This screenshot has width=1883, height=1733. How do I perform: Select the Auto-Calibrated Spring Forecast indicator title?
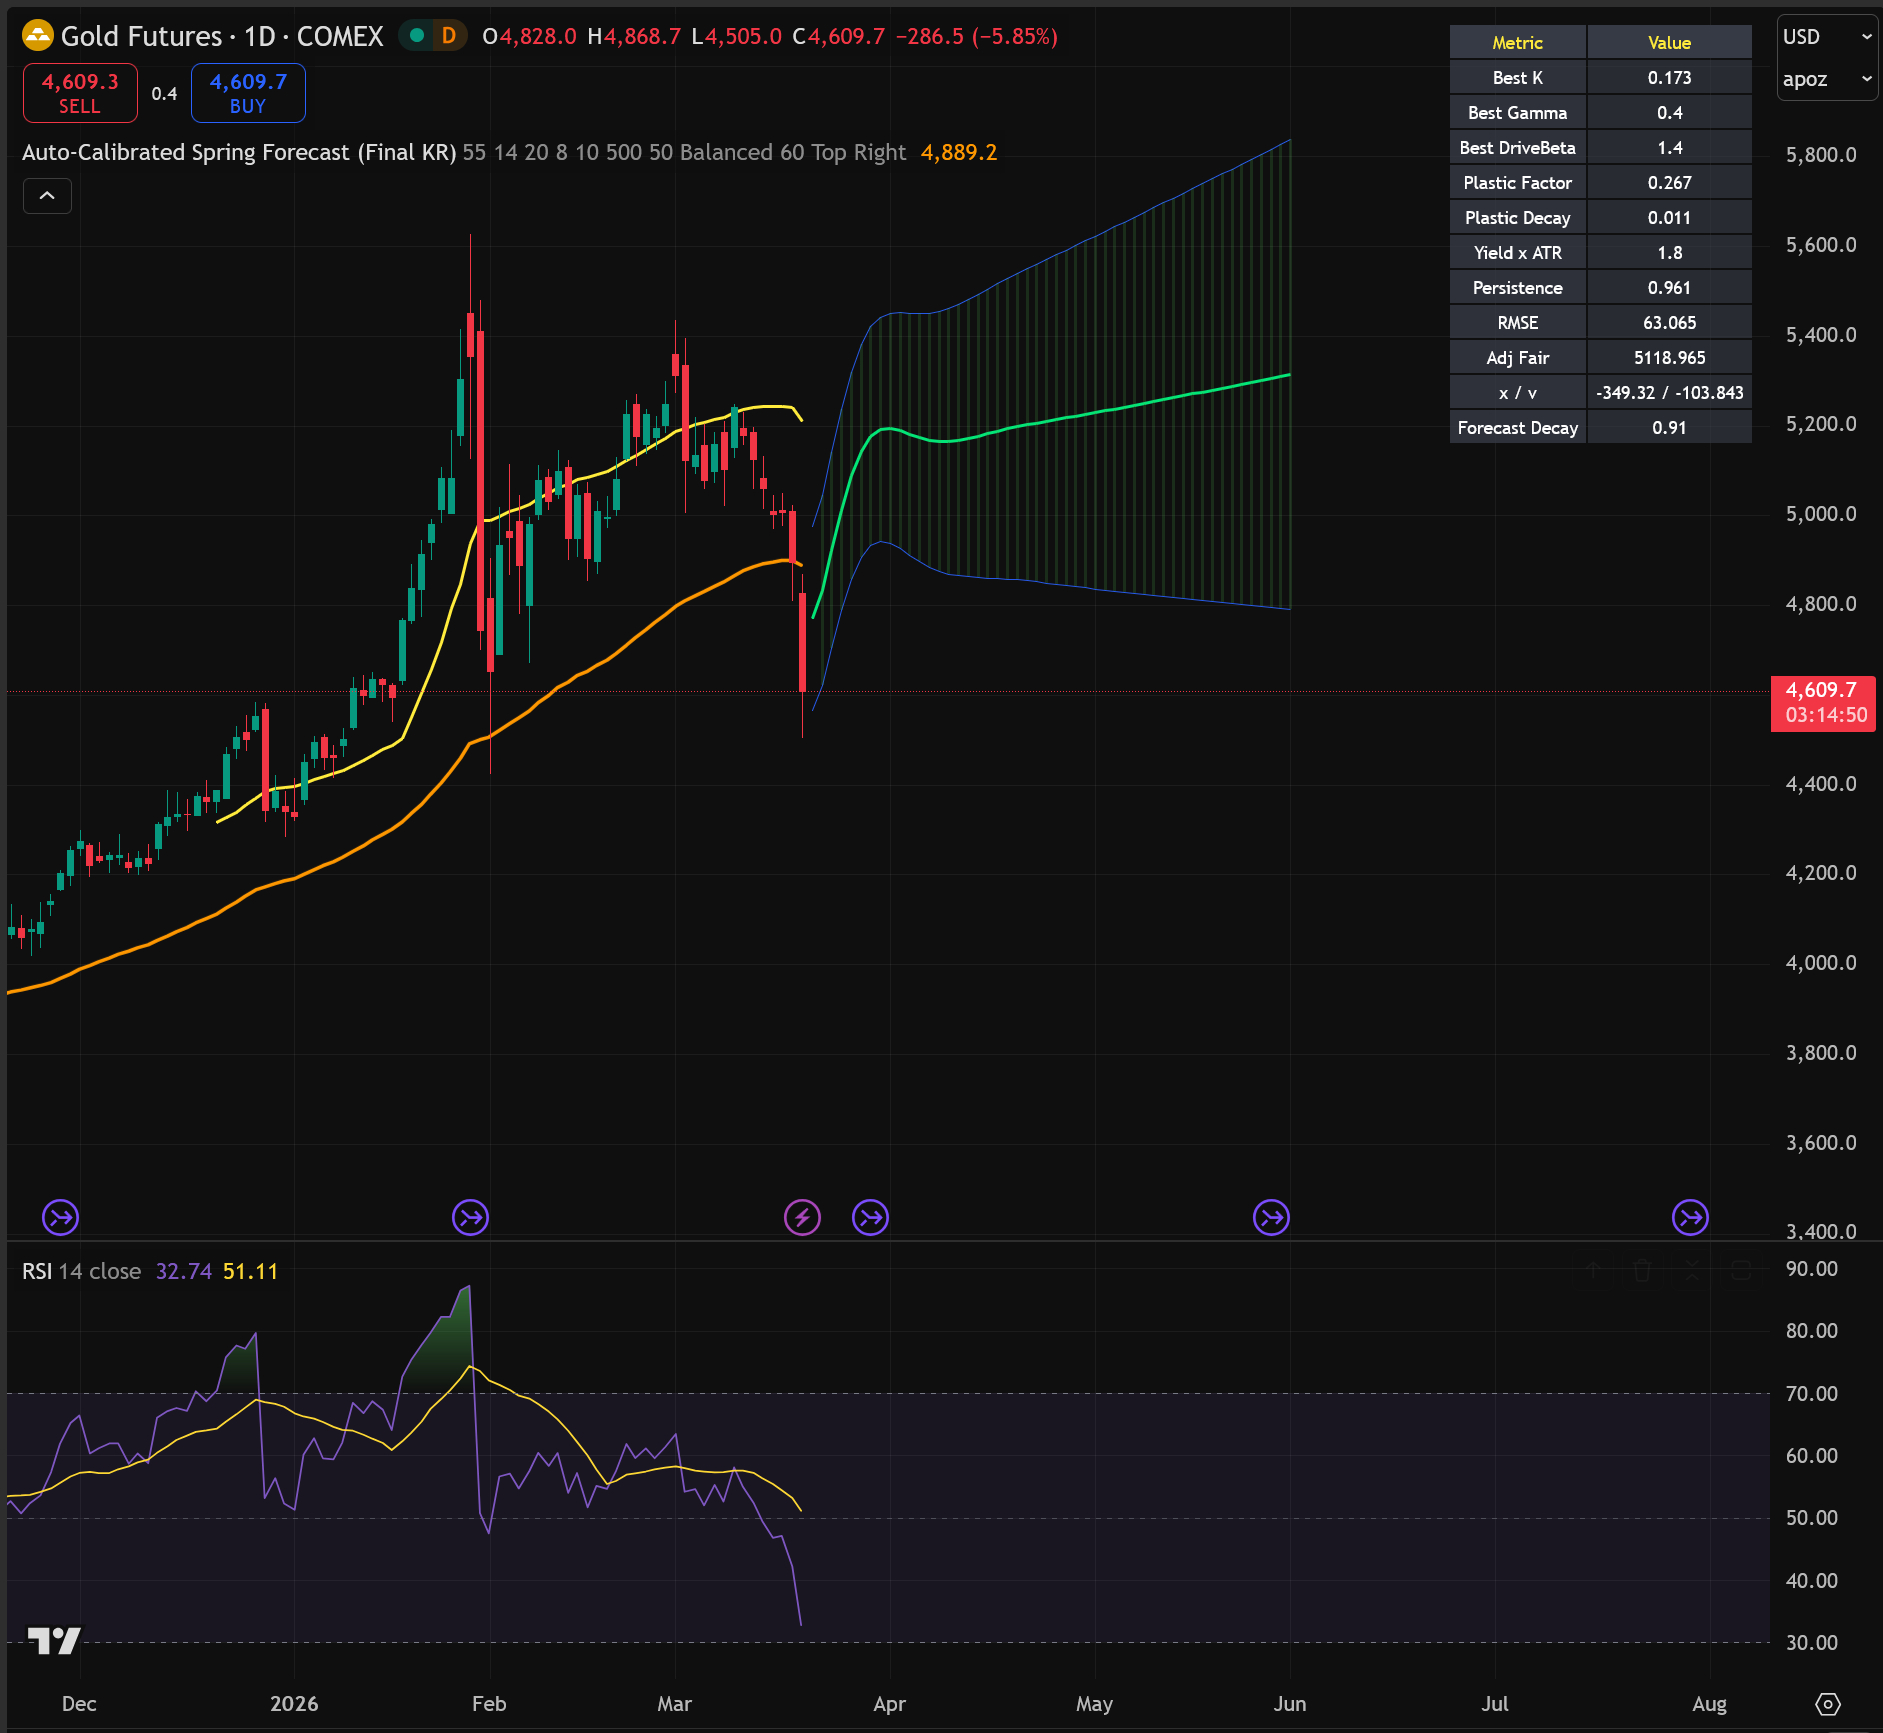(x=238, y=152)
